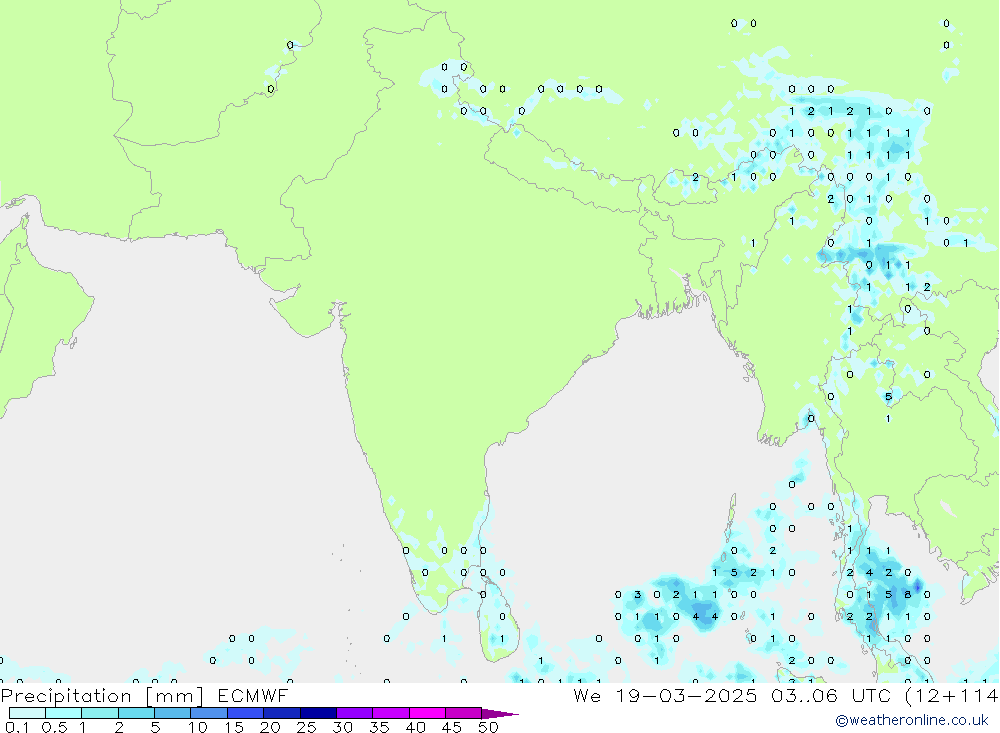
Task: Click the legend label '0.1'
Action: click(x=17, y=727)
